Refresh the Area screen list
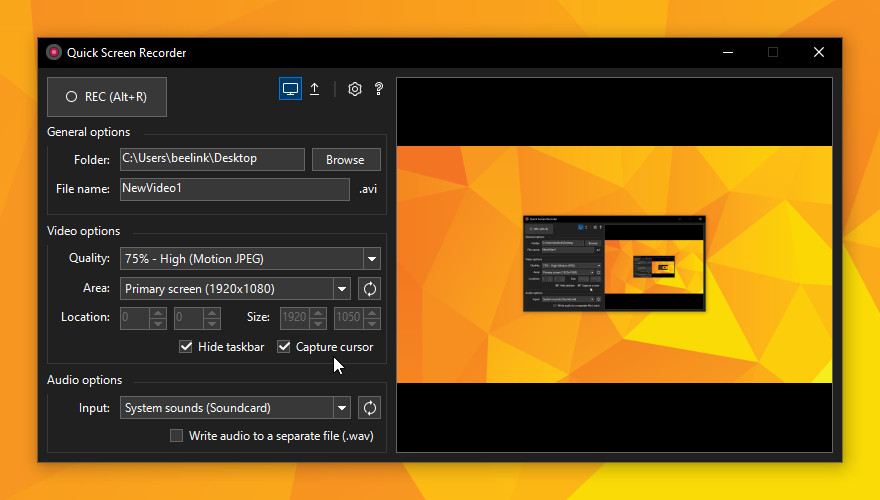The width and height of the screenshot is (880, 500). pyautogui.click(x=369, y=289)
